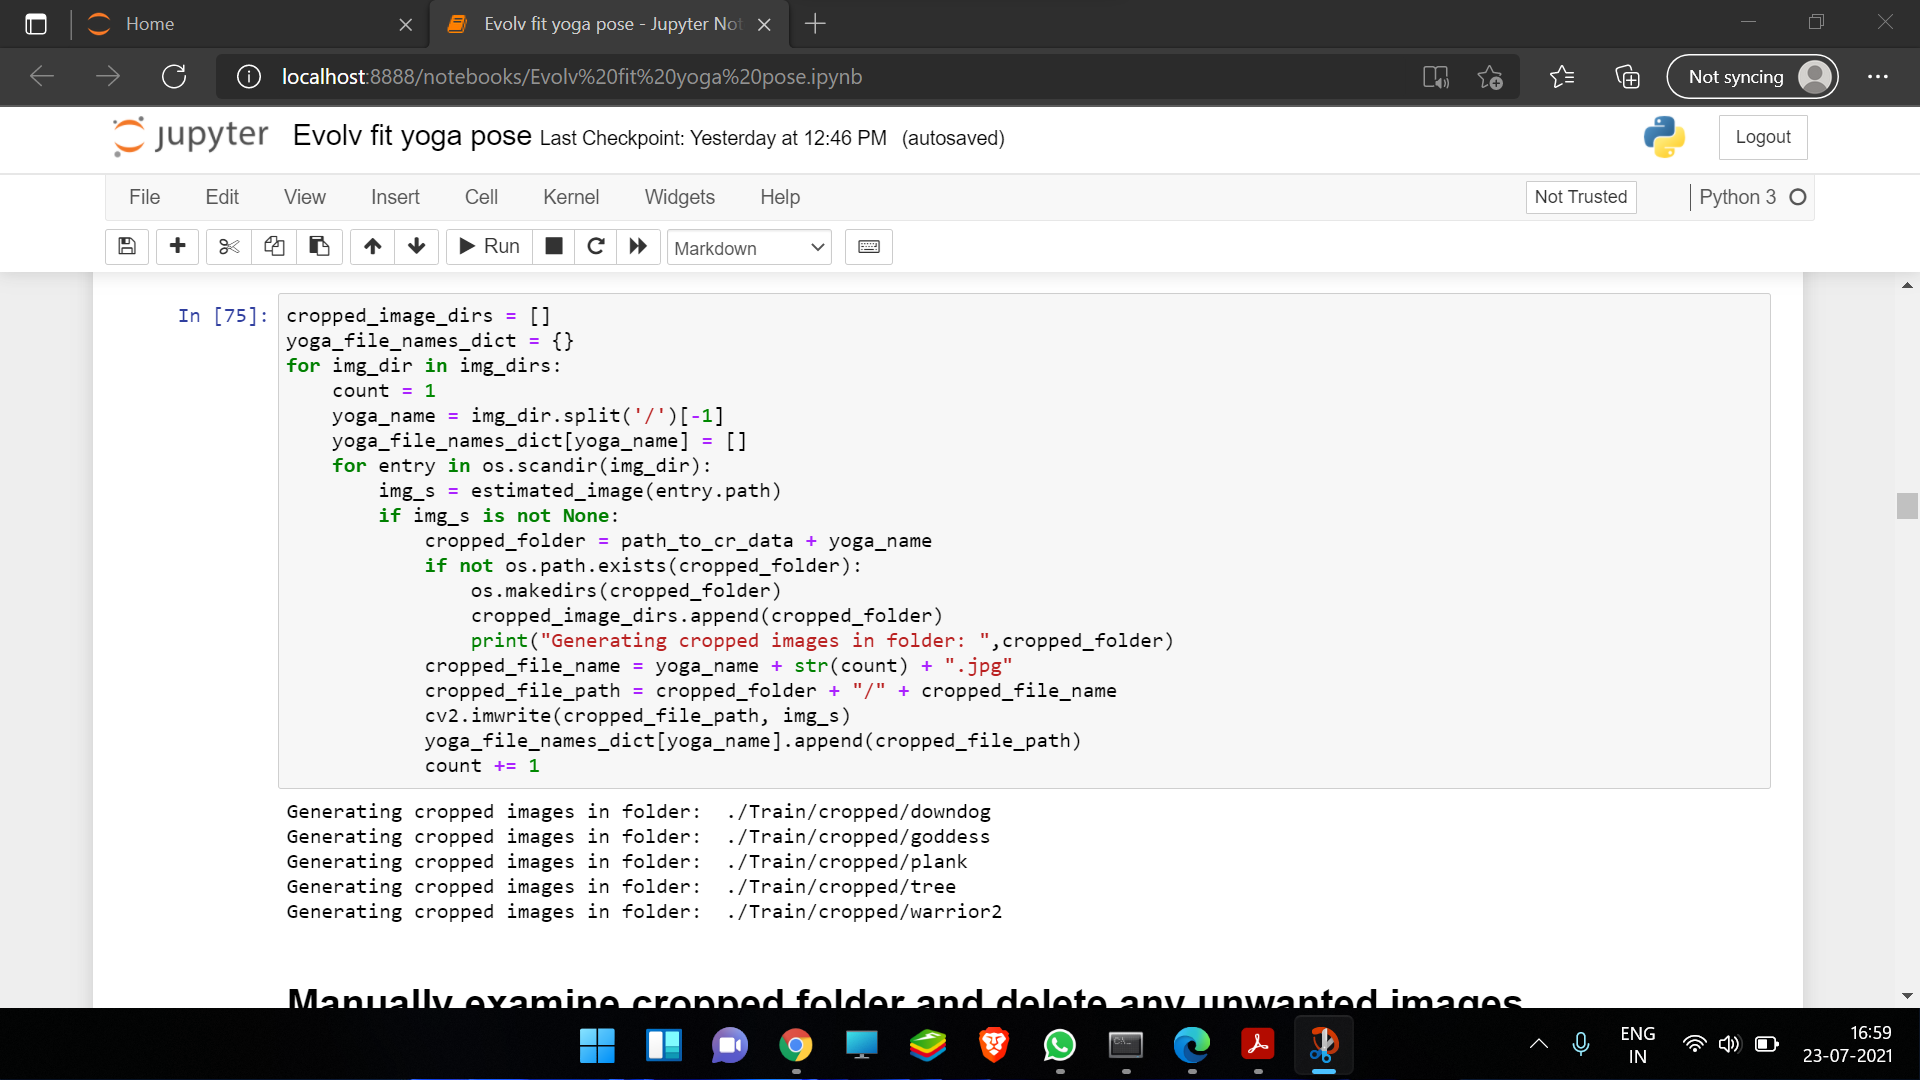Click the Not Trusted button
Screen dimensions: 1920x1080
(x=1580, y=197)
